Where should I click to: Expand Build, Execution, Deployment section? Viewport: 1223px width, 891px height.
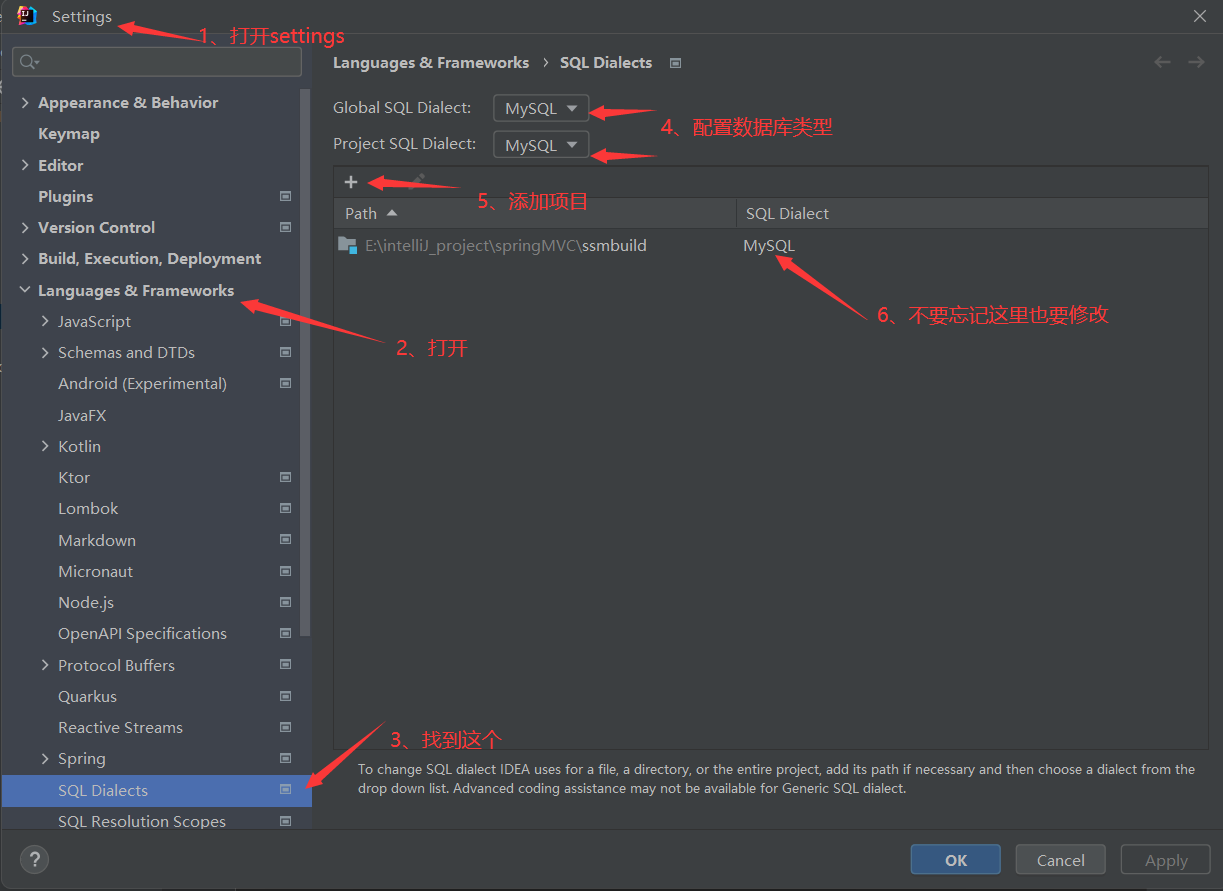pos(25,259)
